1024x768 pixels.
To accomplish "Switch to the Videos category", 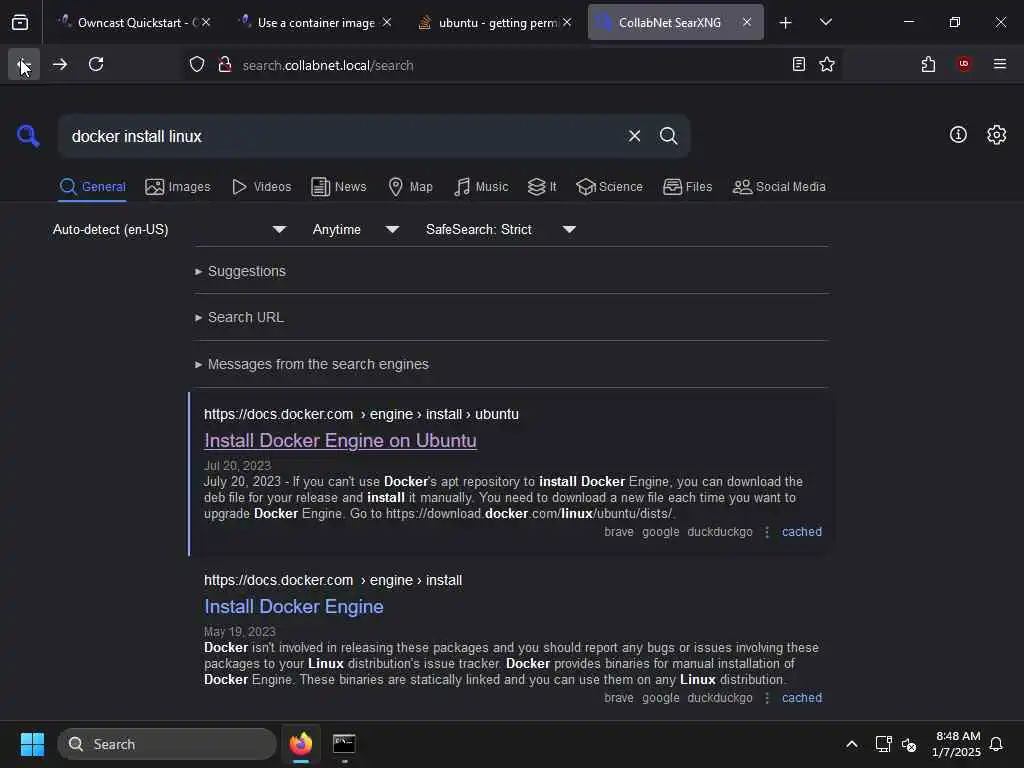I will point(261,187).
